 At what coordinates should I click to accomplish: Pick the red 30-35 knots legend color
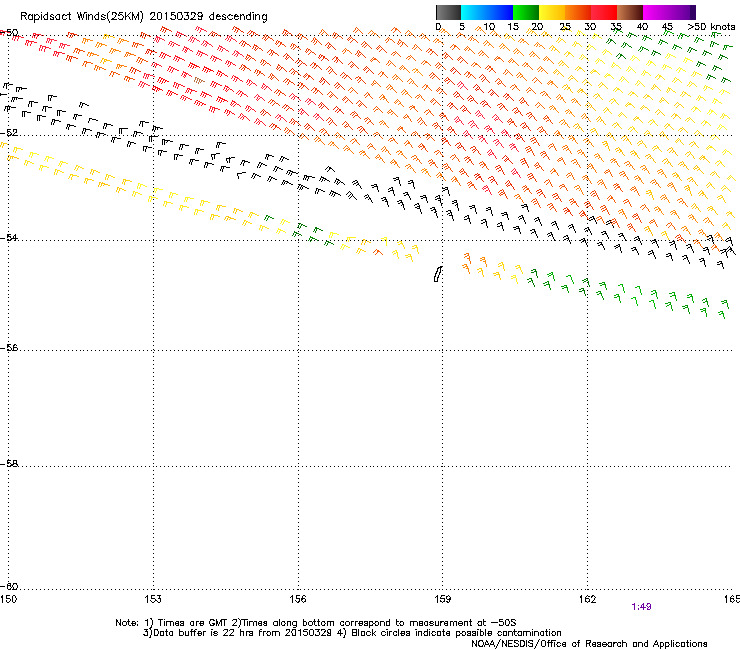604,12
